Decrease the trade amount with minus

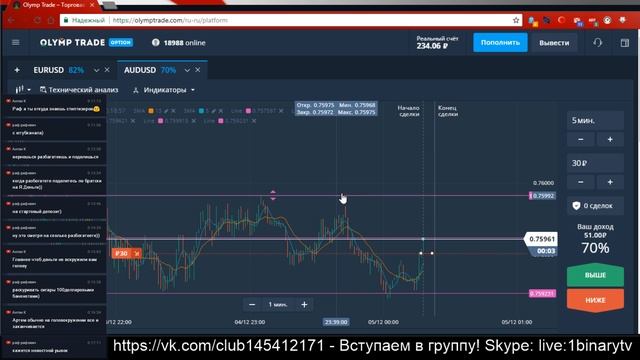(x=581, y=182)
